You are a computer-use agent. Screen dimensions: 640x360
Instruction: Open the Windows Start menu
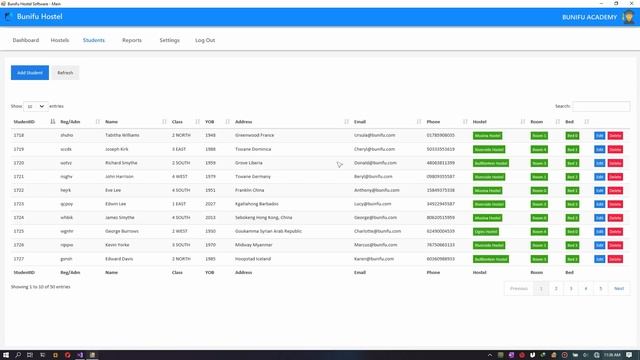click(x=6, y=355)
